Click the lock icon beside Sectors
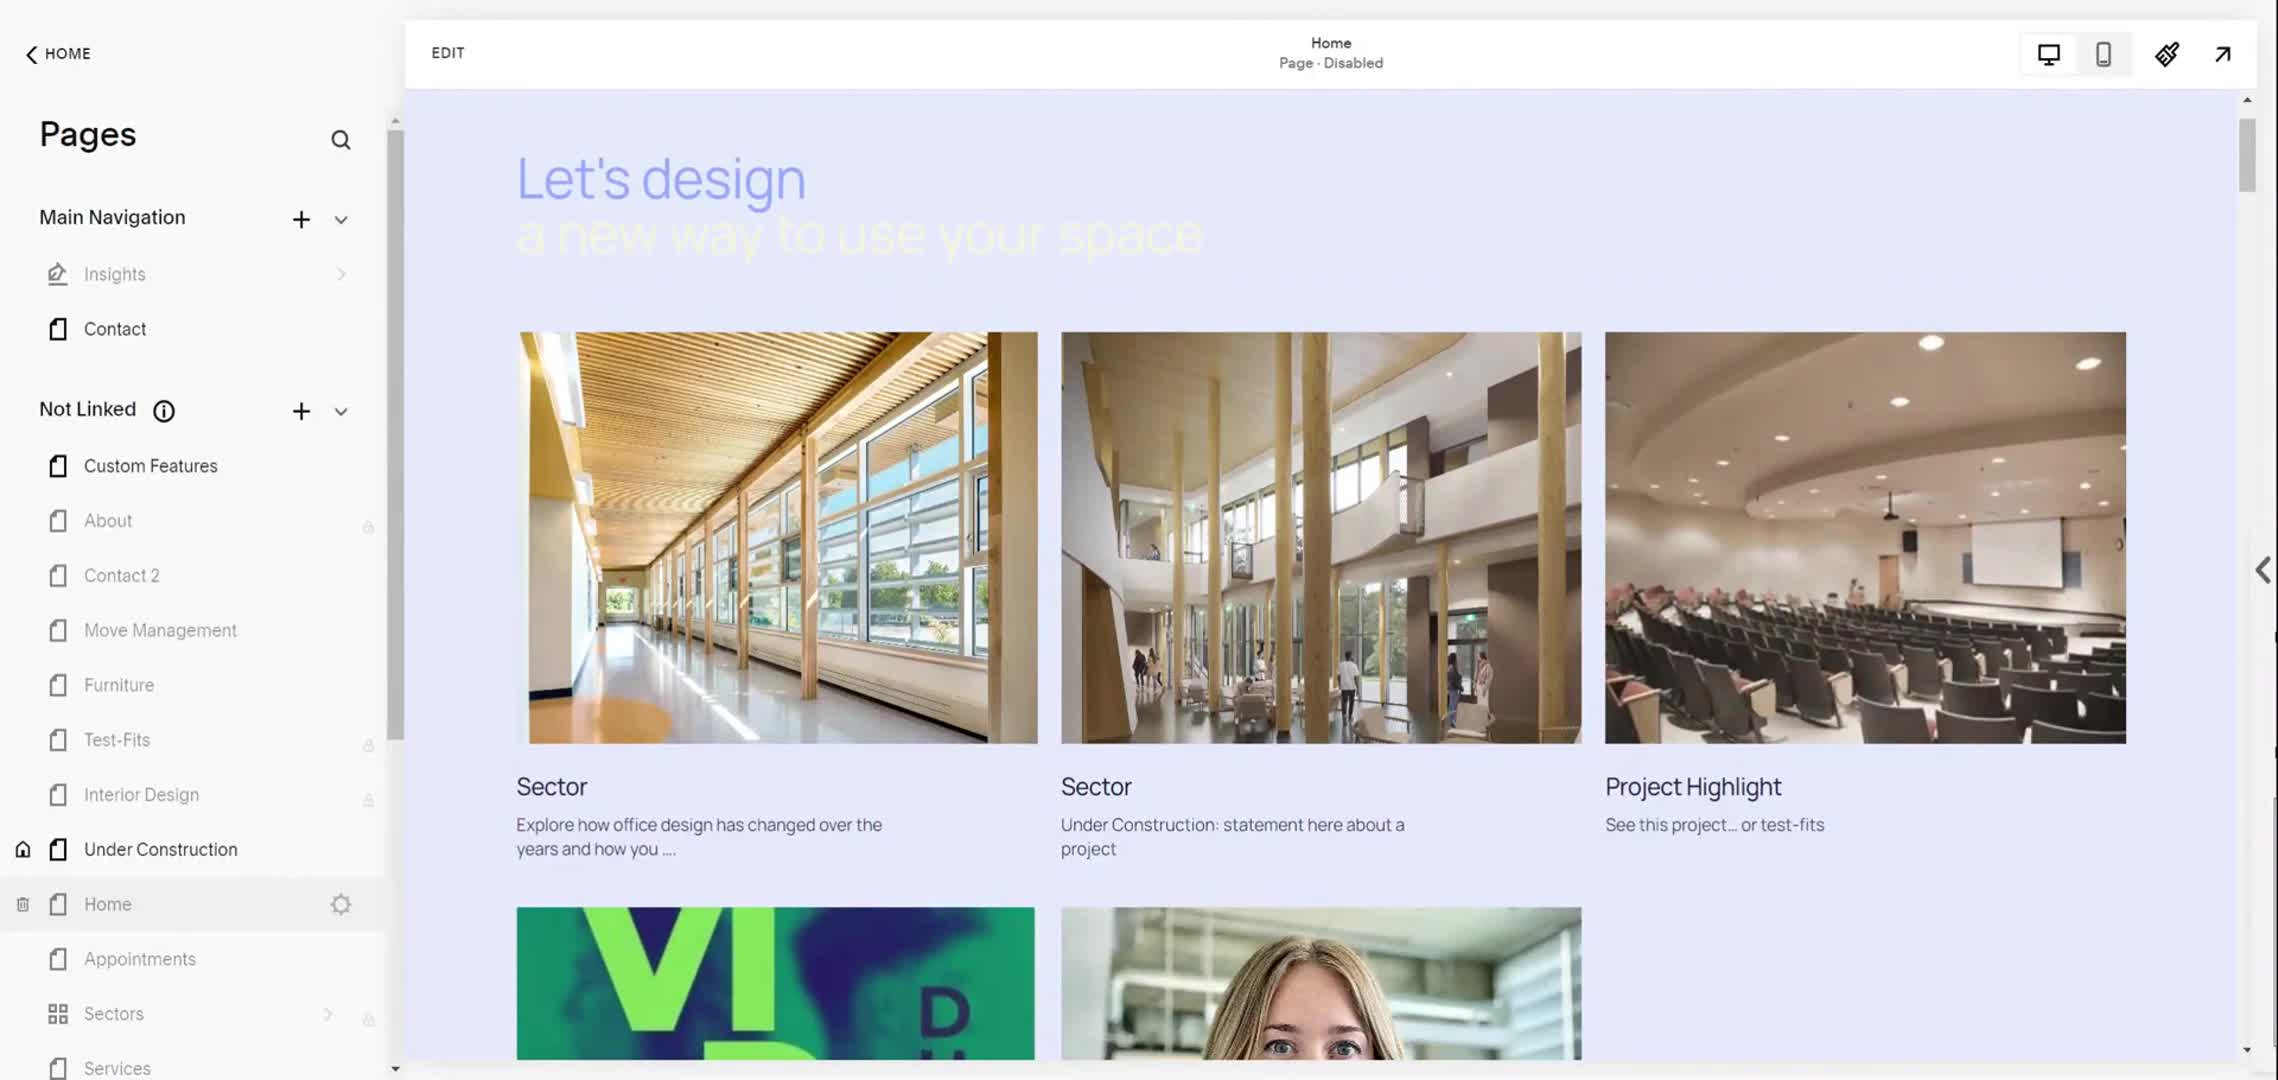 click(x=368, y=1020)
